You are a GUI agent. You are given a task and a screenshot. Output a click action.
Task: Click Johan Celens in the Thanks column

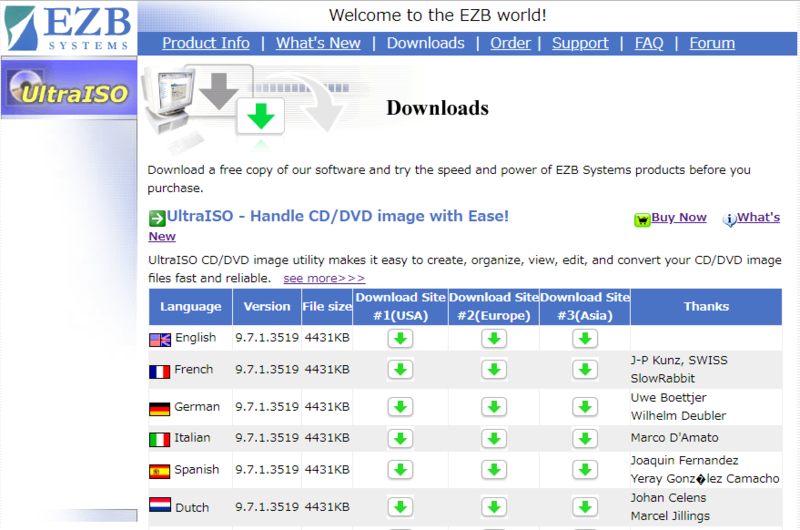(668, 497)
